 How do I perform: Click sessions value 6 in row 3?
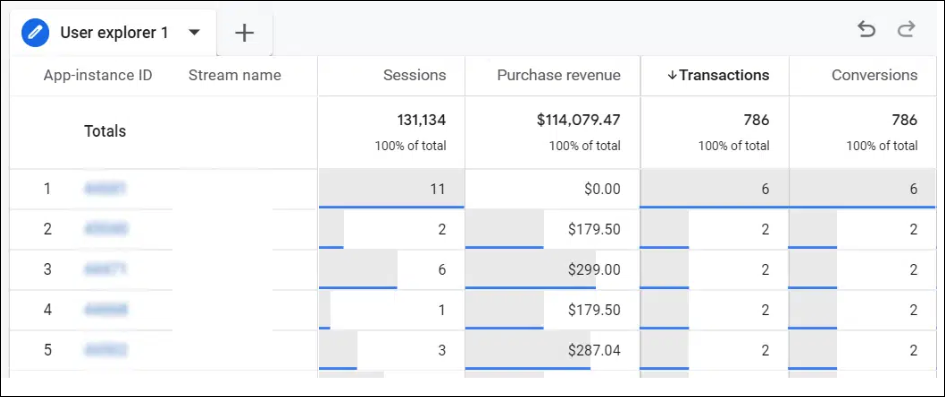tap(442, 270)
